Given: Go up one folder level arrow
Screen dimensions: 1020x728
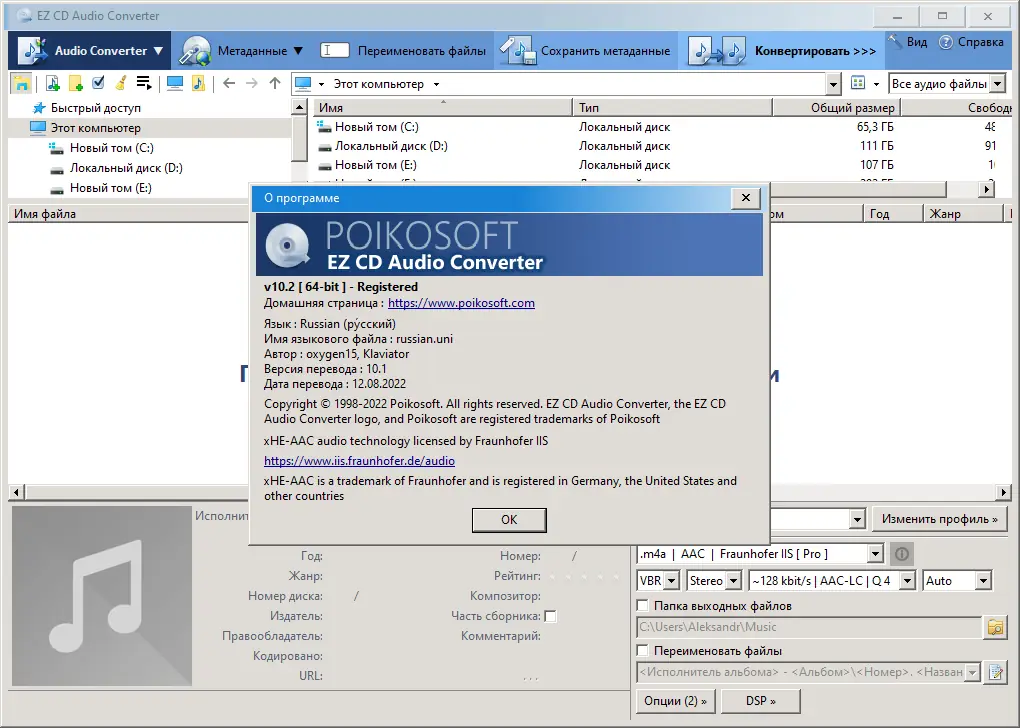Looking at the screenshot, I should point(275,83).
